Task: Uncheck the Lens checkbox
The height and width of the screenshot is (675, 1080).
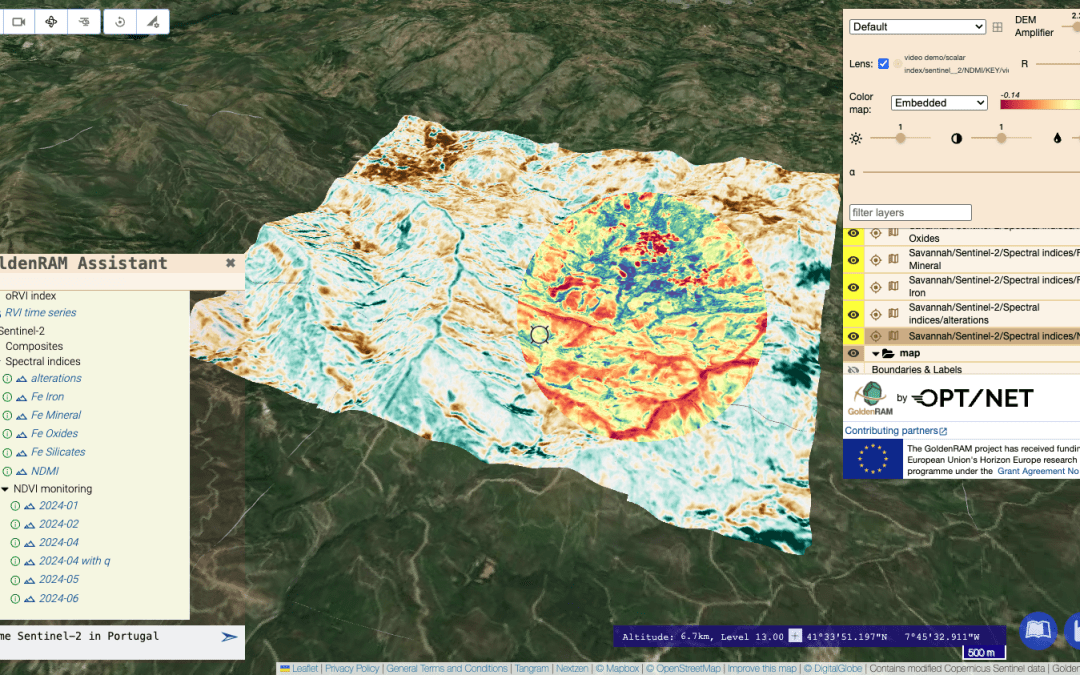Action: [x=883, y=63]
